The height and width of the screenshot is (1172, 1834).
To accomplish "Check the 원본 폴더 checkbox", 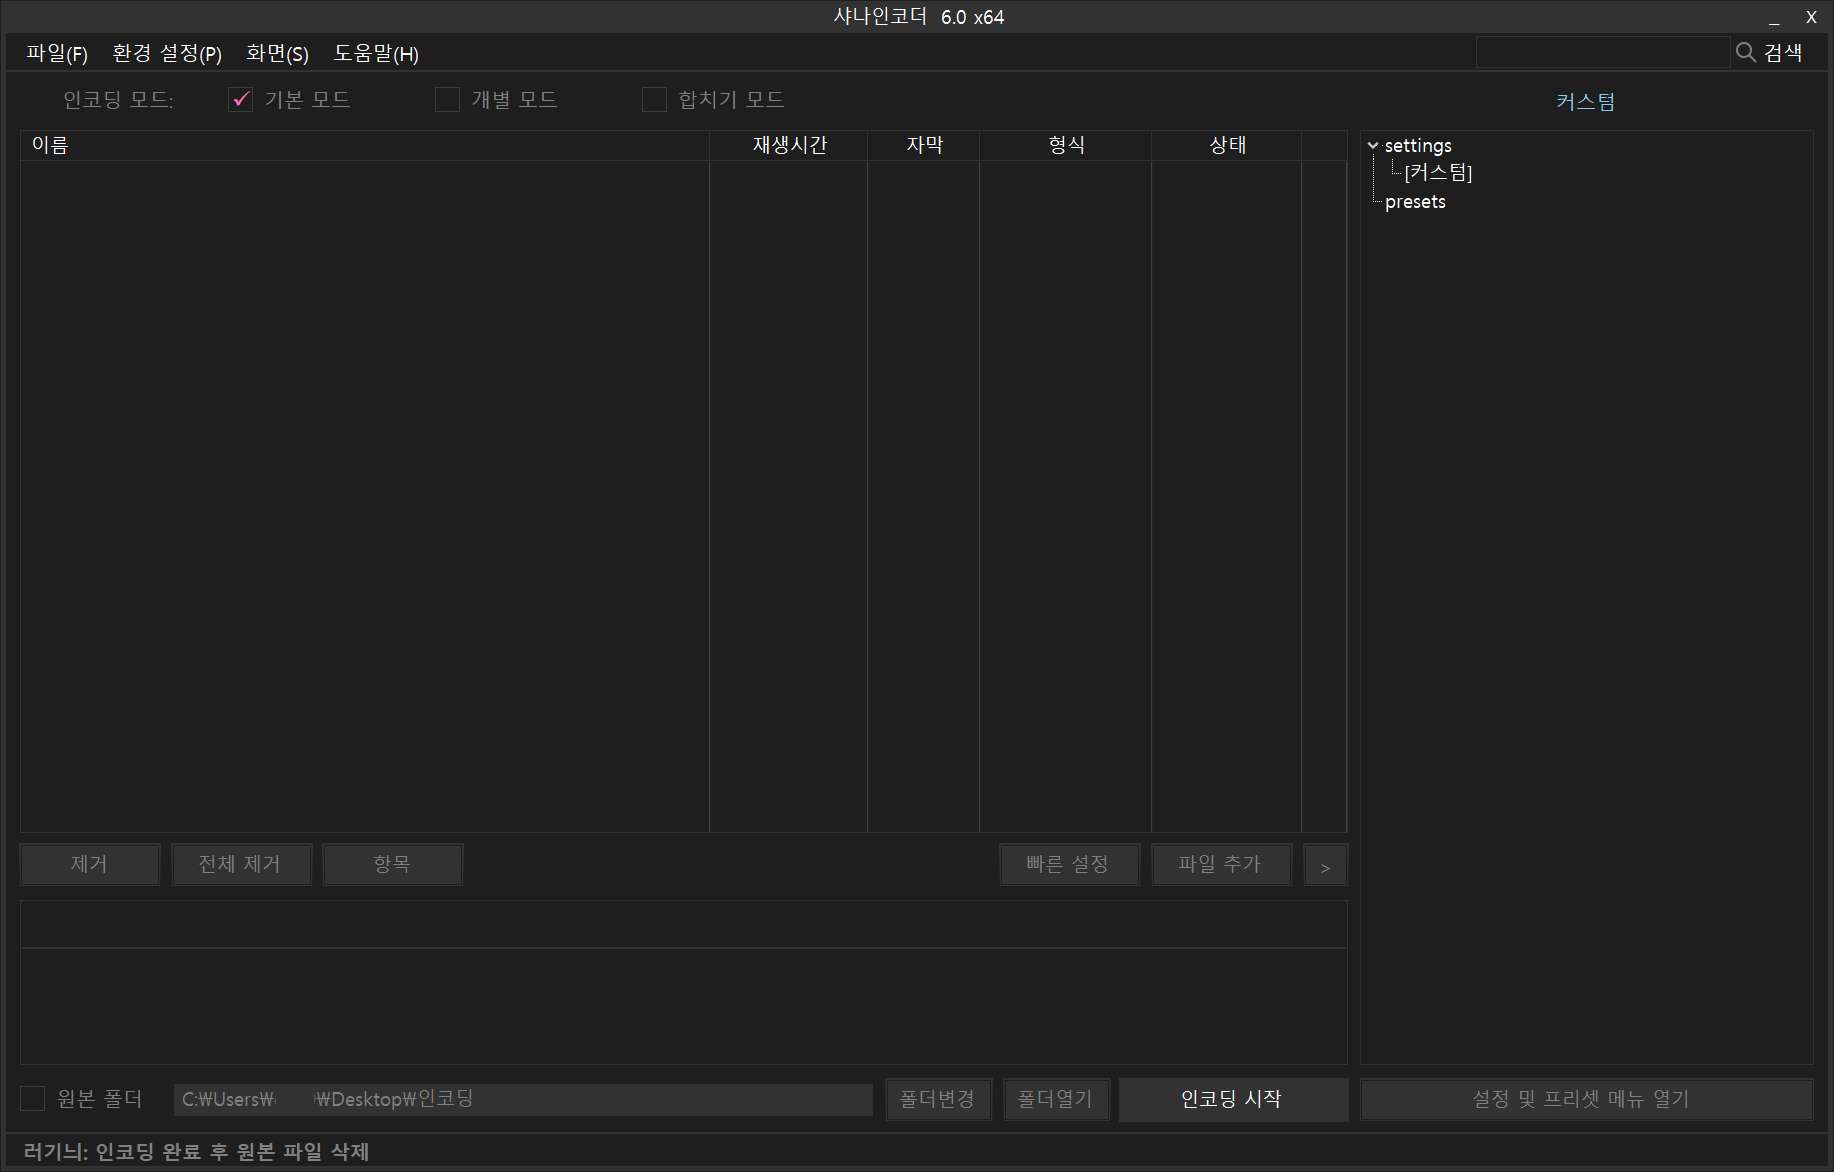I will (x=33, y=1098).
